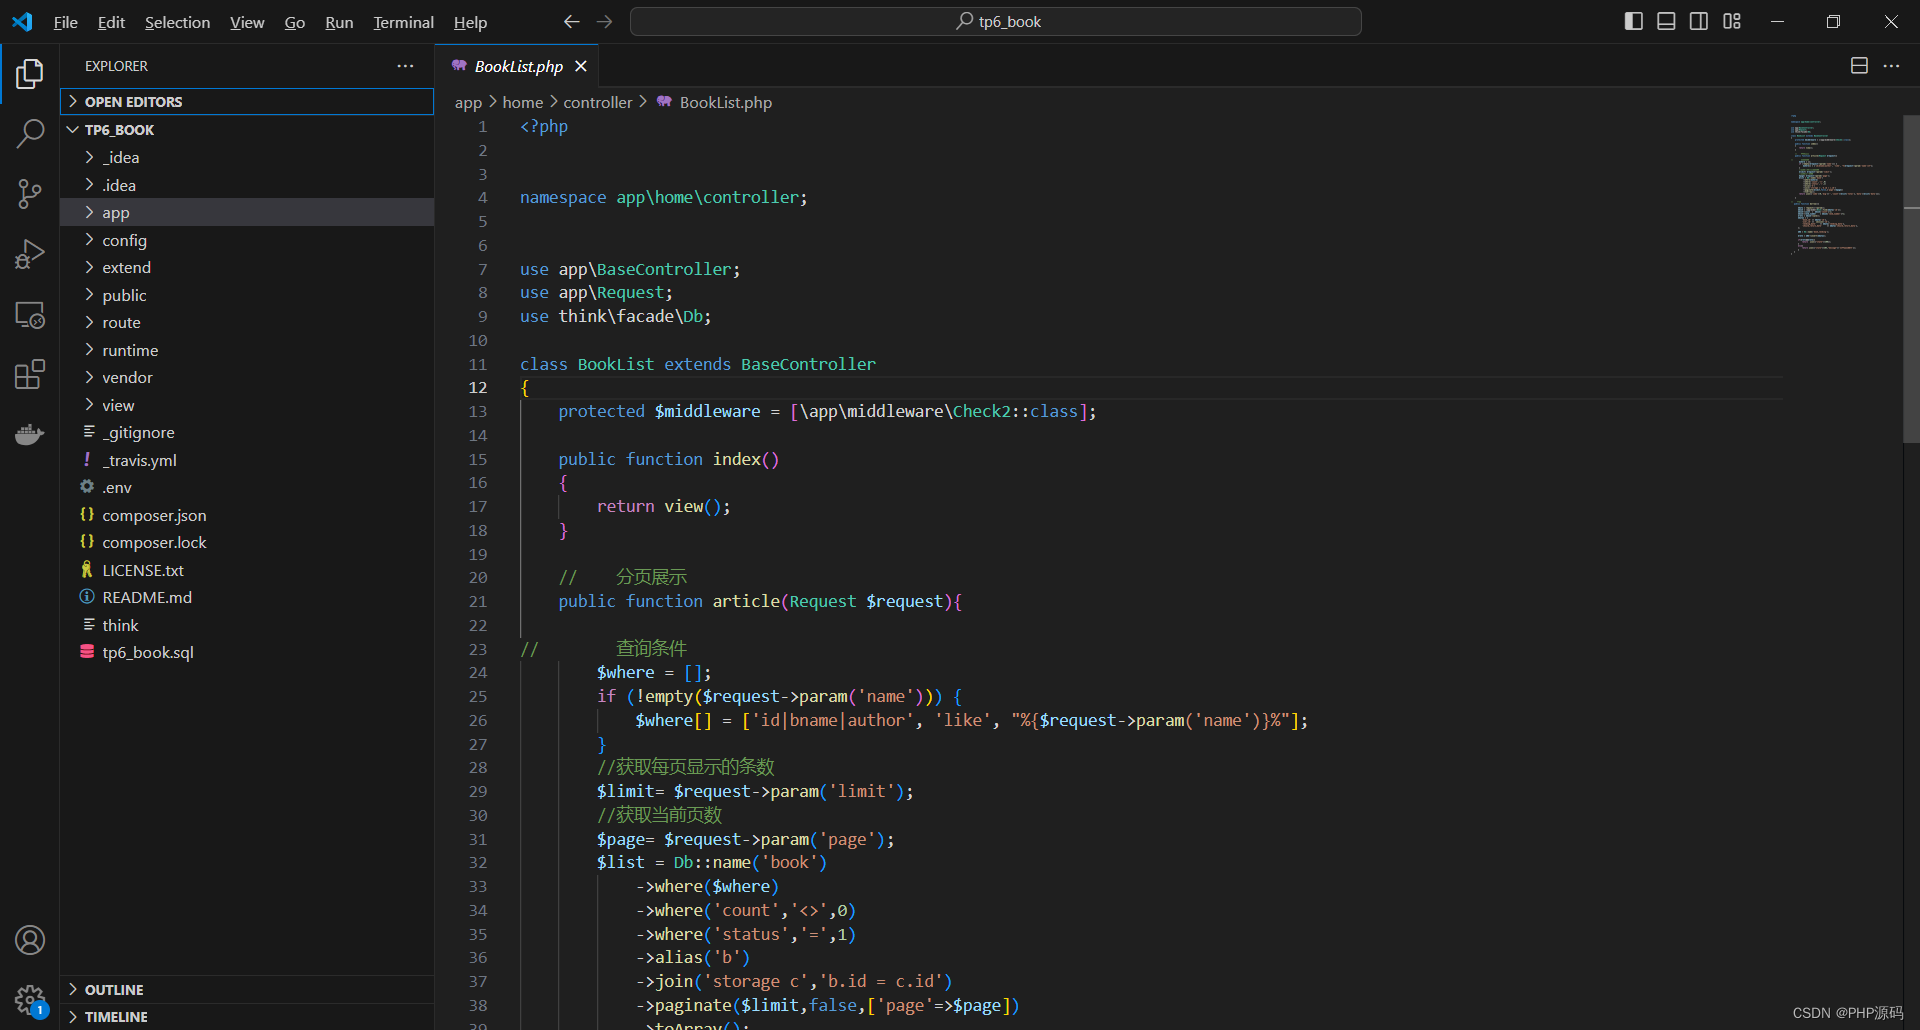1920x1030 pixels.
Task: Expand the app folder
Action: point(247,212)
